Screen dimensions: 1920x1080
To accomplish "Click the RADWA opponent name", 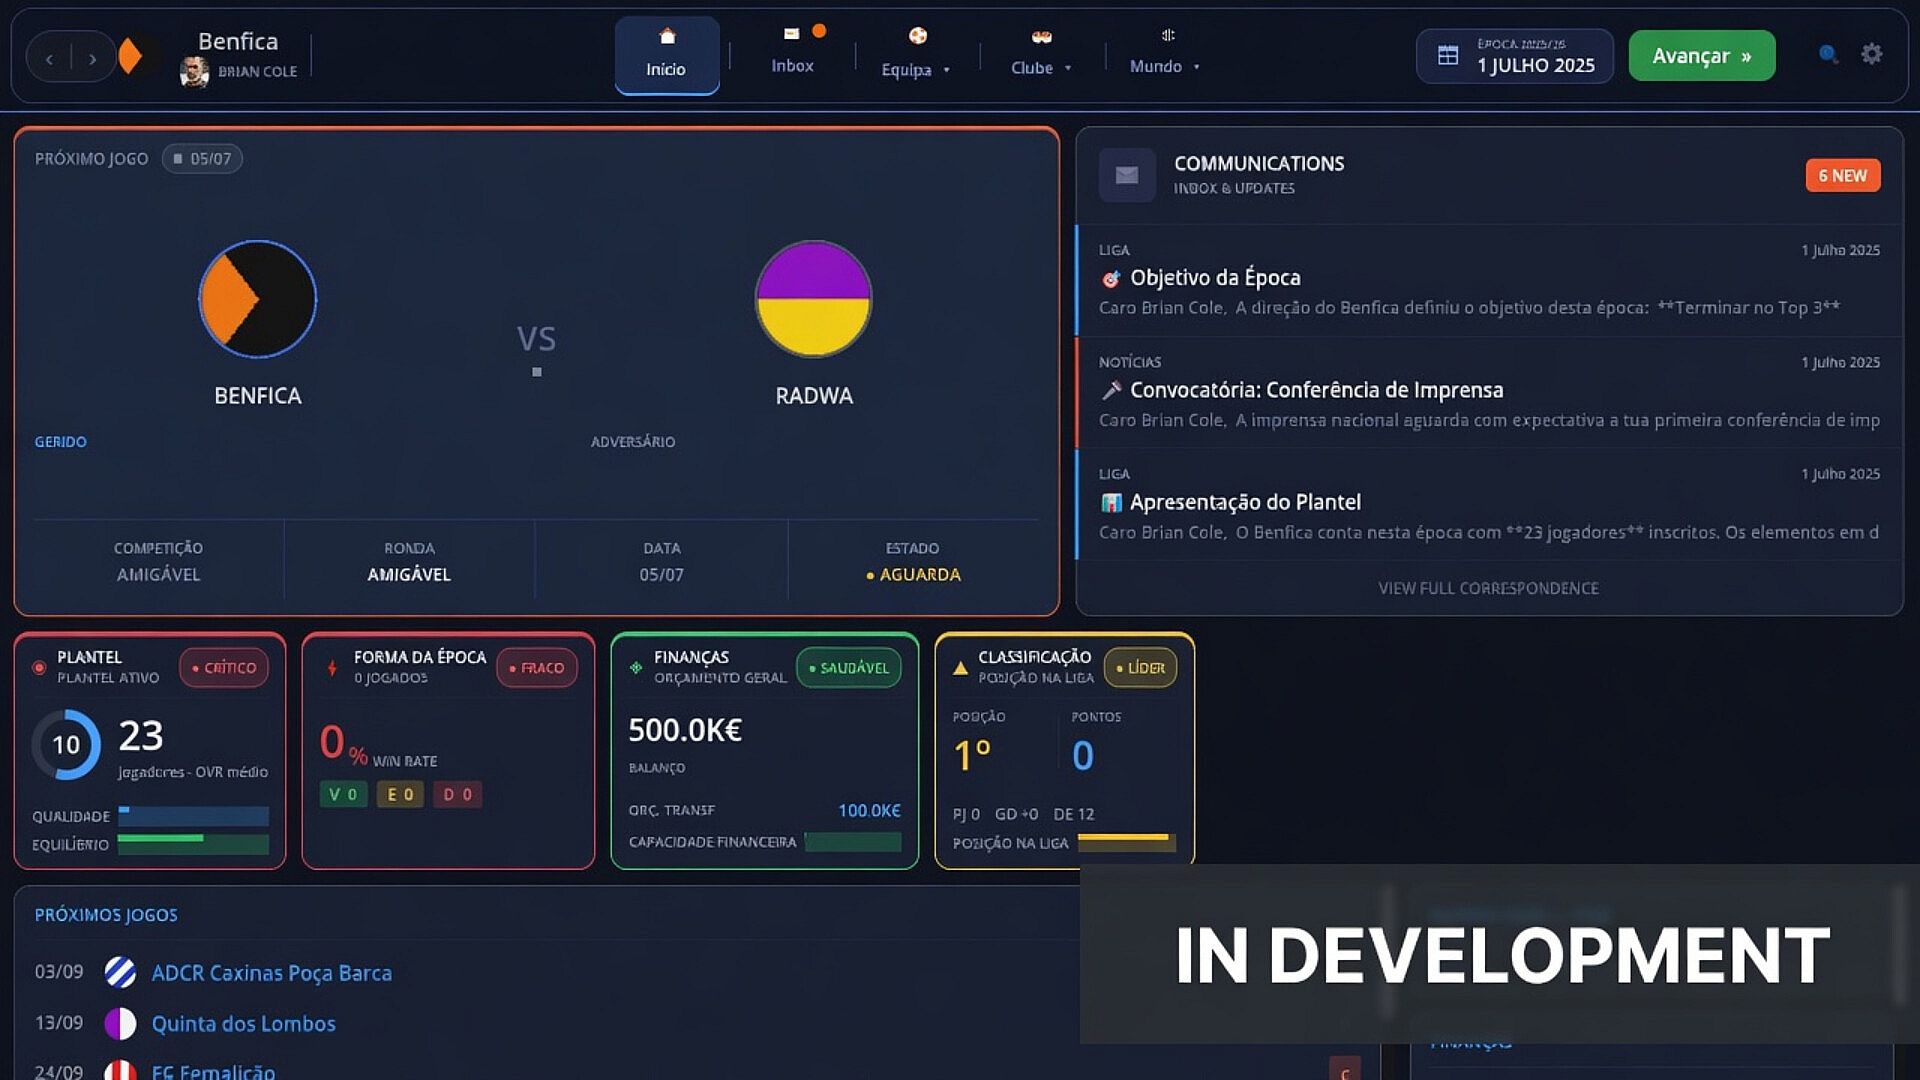I will coord(814,396).
